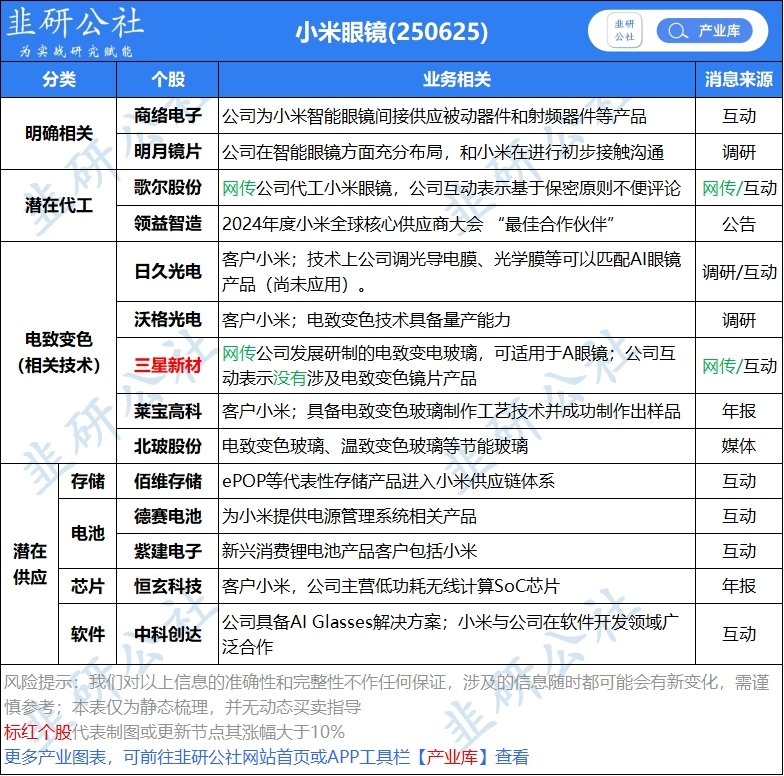Select the 芯片 subcategory cell
Screen dimensions: 784x776
[x=88, y=586]
